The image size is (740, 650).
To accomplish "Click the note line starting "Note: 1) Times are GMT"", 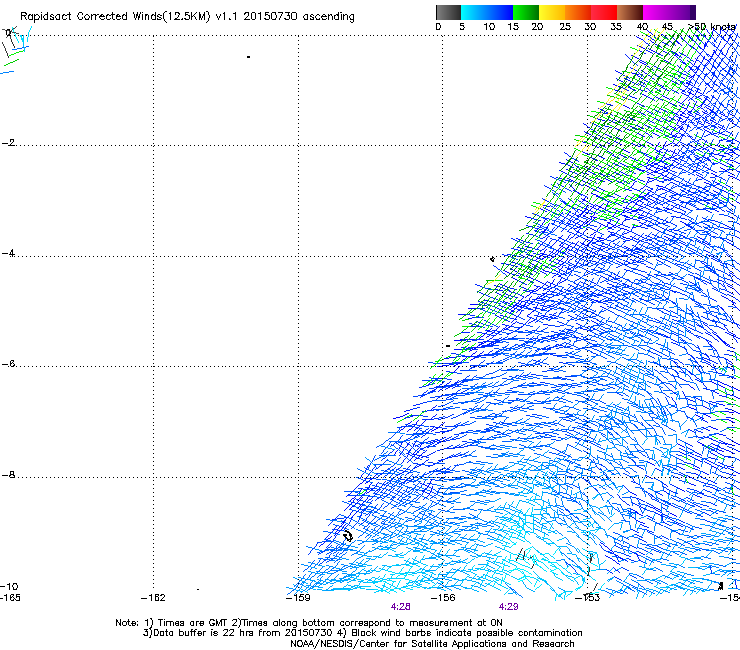I will 309,623.
